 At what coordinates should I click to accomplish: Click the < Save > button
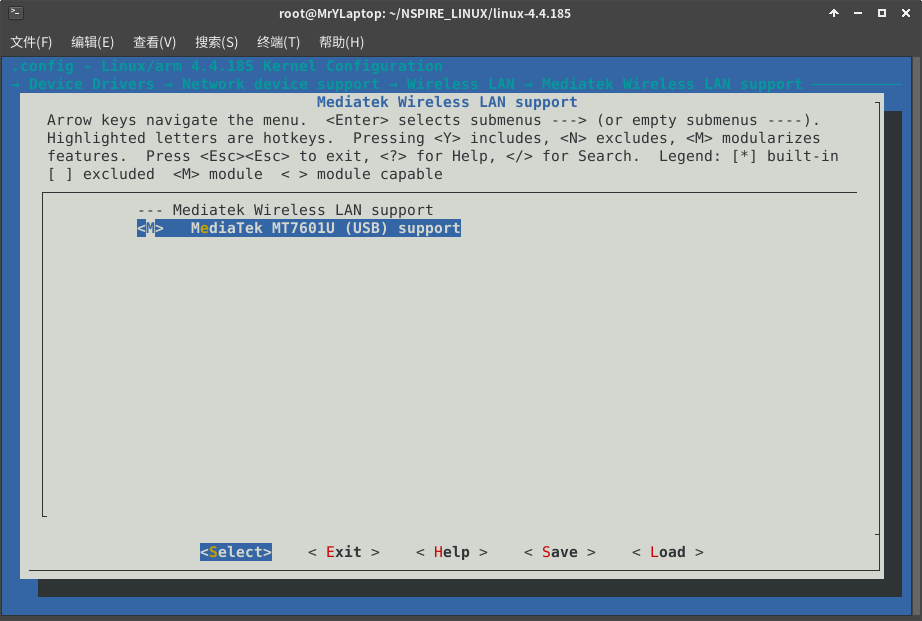(x=560, y=552)
